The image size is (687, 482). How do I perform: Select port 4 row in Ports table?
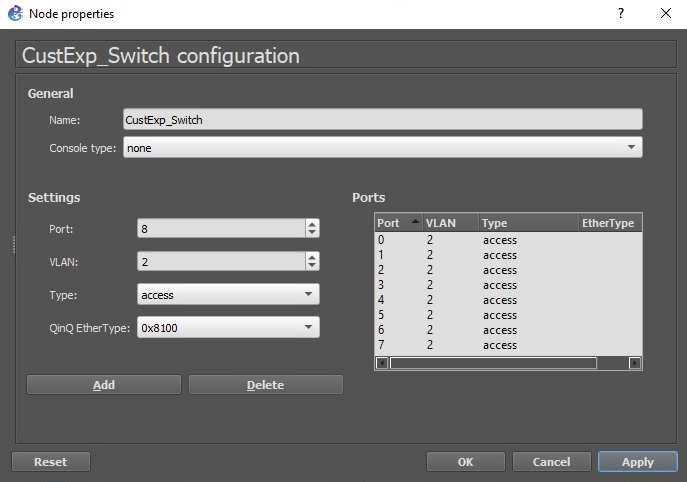pyautogui.click(x=508, y=300)
